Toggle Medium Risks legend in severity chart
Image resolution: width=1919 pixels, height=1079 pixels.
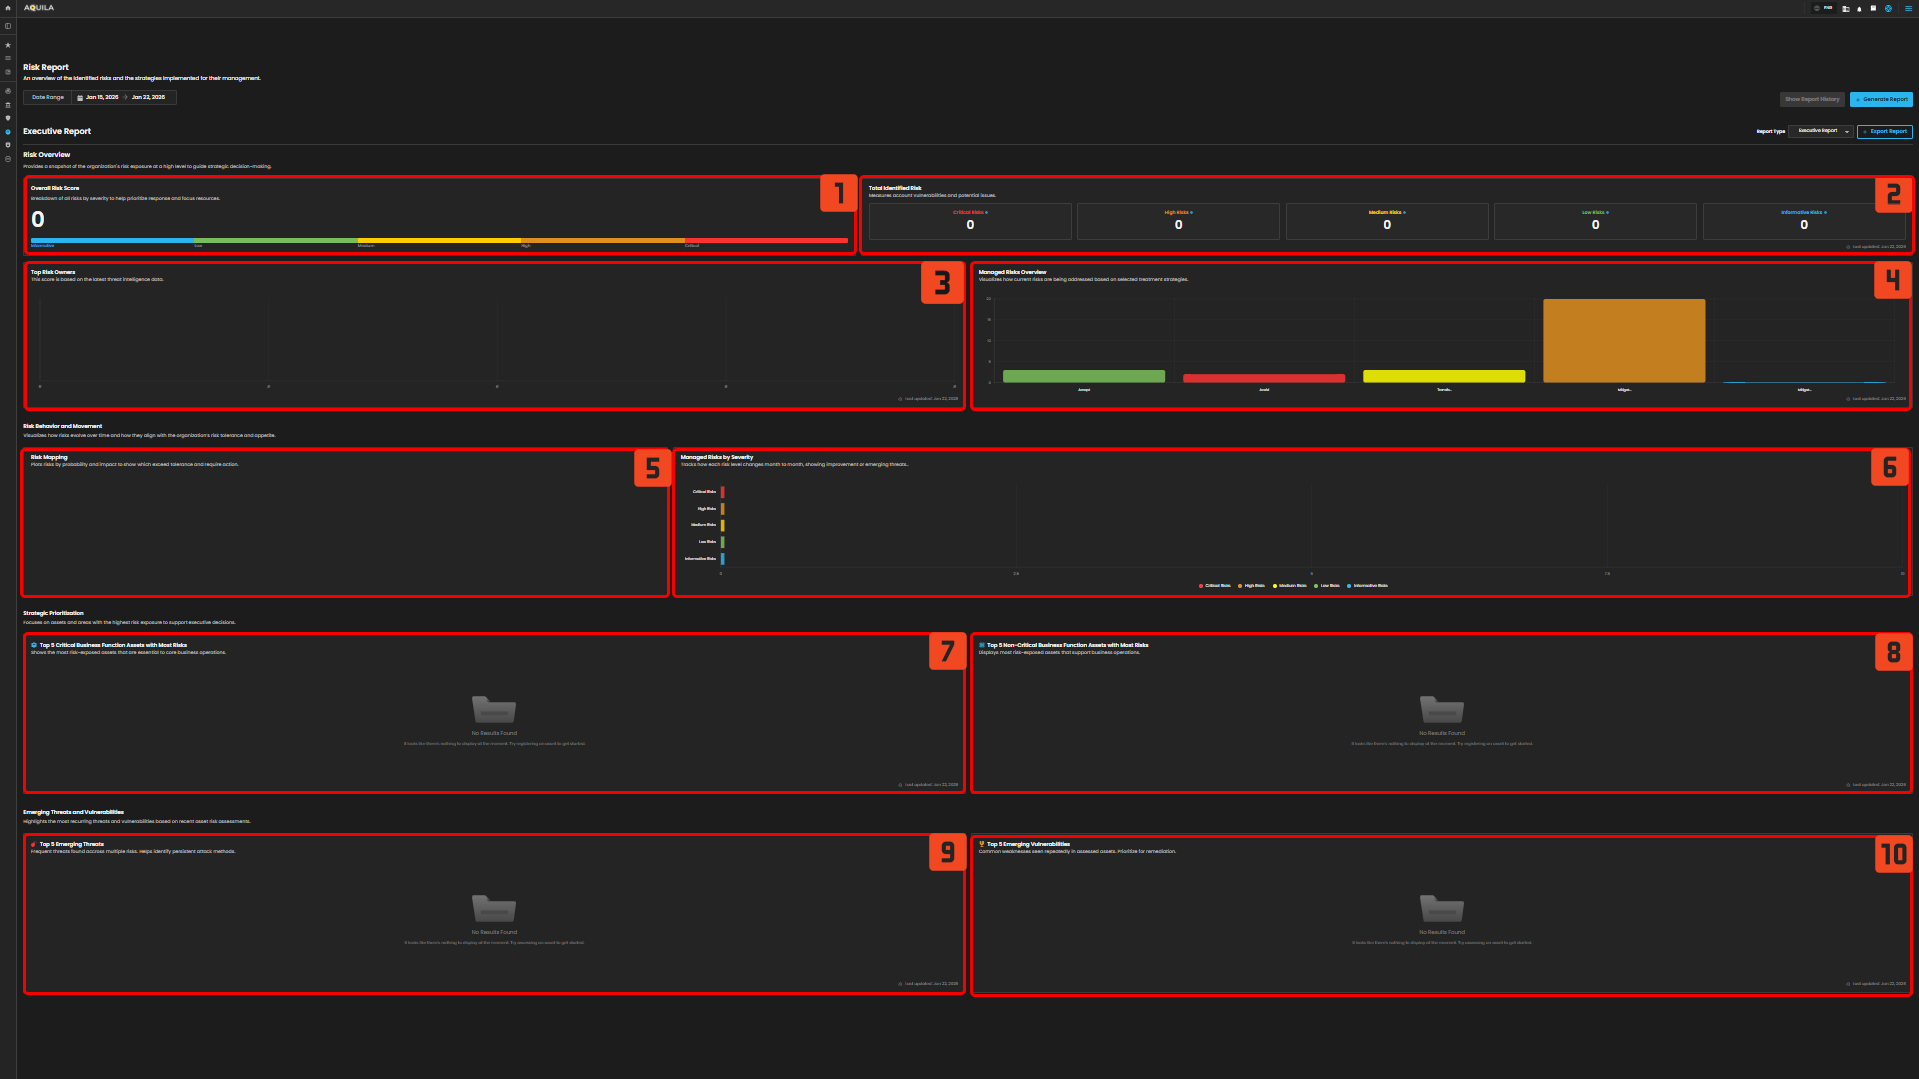point(1290,586)
